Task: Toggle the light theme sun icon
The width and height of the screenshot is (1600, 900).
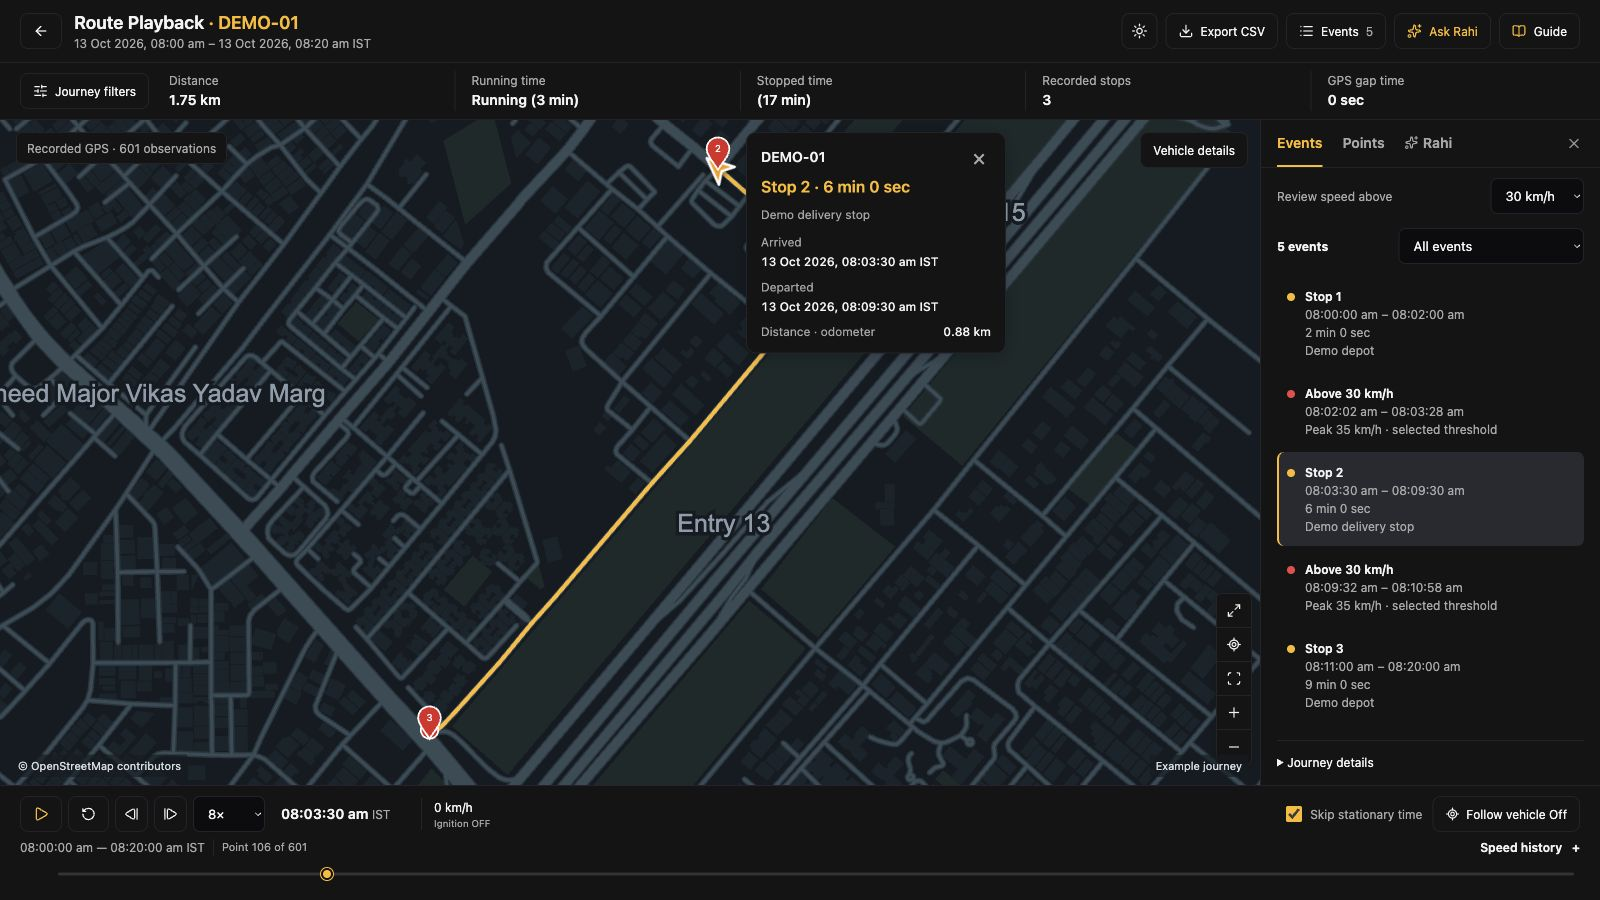Action: (x=1139, y=31)
